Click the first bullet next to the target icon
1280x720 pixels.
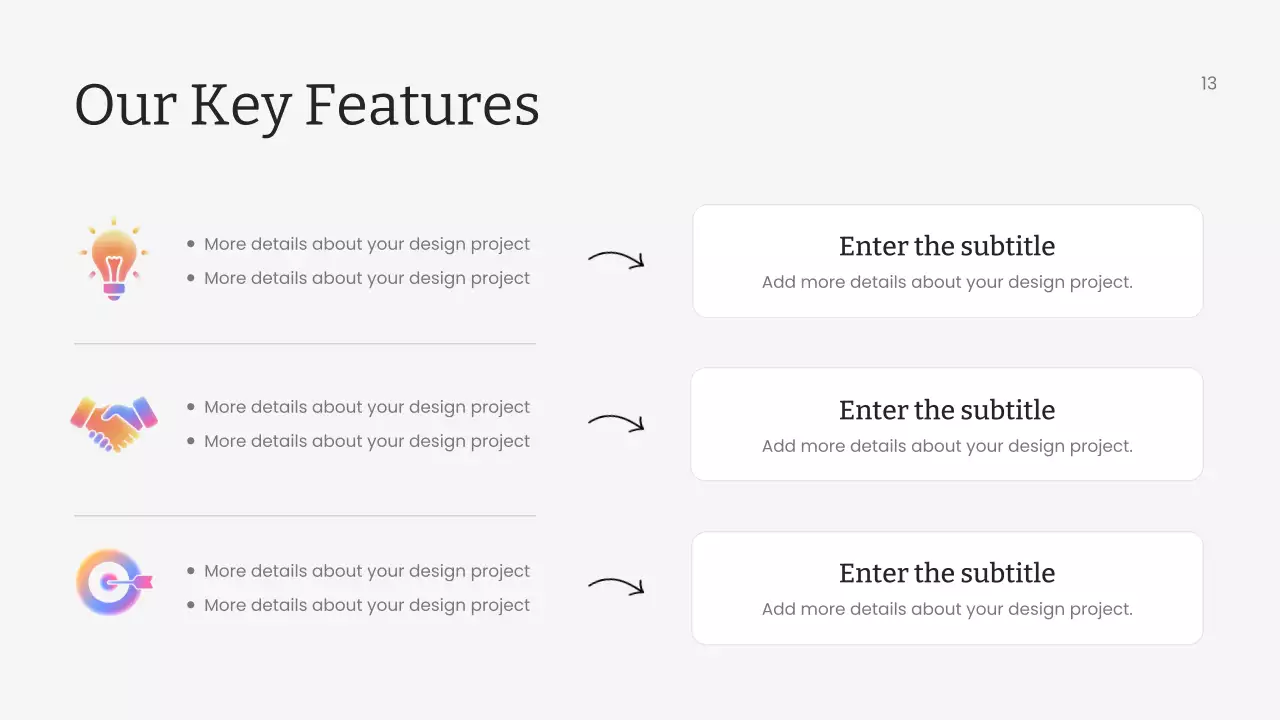367,571
